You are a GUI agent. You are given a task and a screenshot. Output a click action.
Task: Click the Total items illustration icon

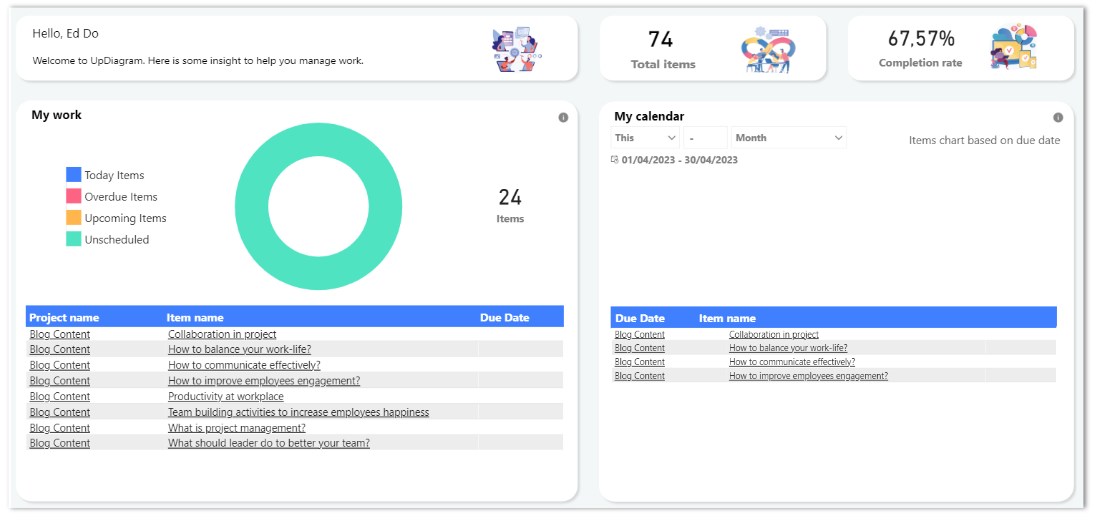point(767,49)
